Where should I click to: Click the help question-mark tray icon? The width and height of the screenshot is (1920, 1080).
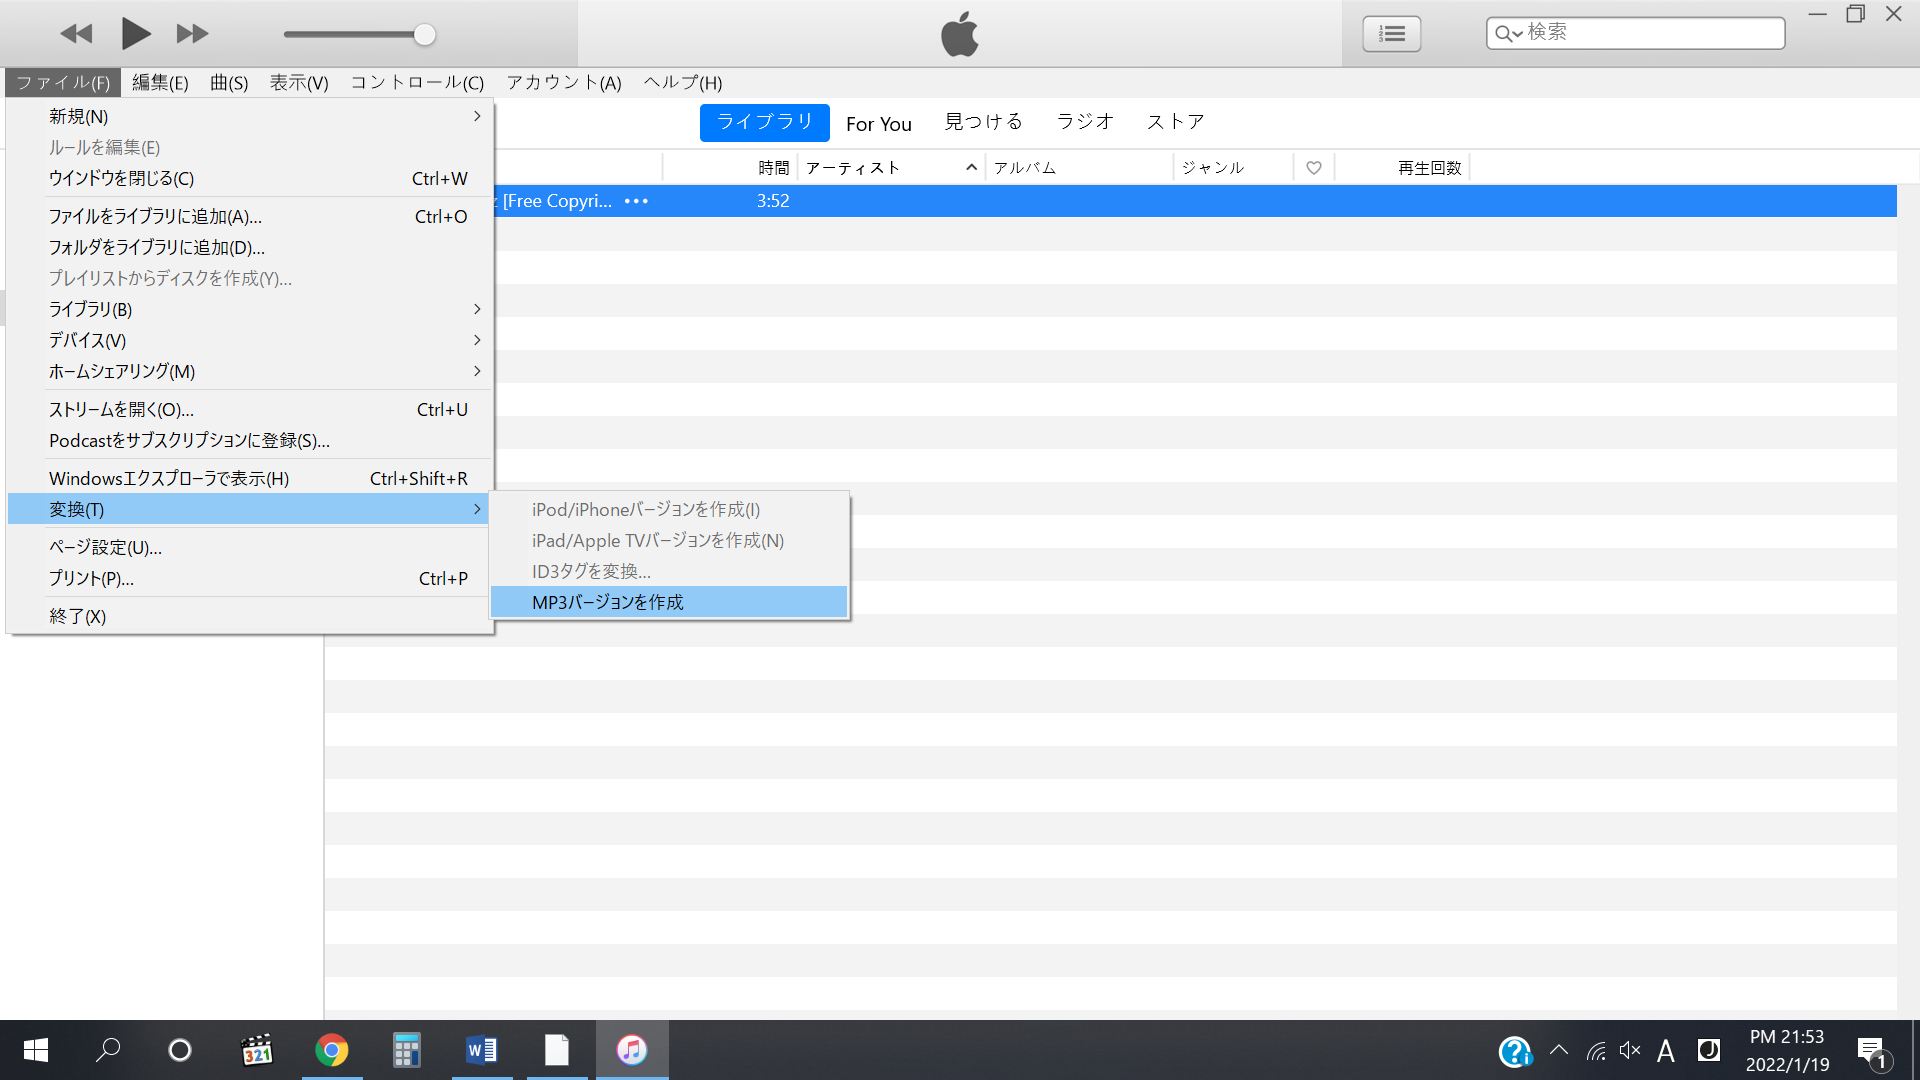1515,1051
